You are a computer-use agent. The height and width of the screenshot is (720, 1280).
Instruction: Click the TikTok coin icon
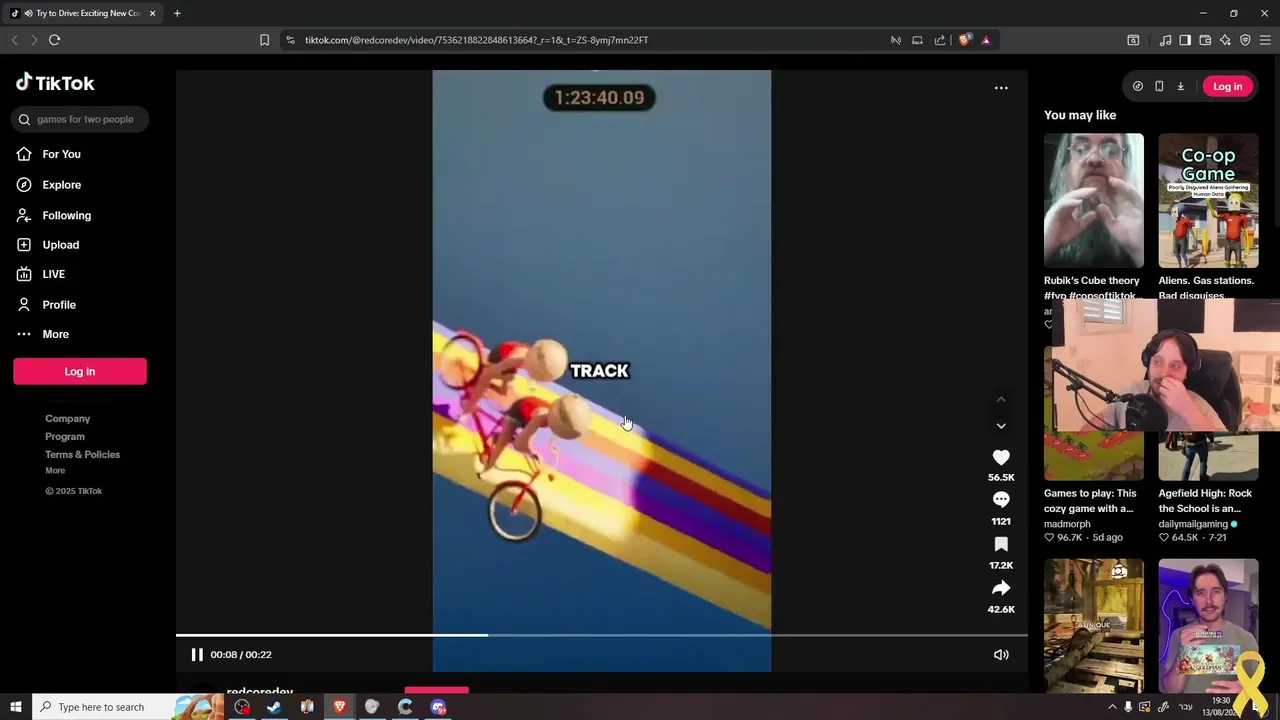click(x=1138, y=86)
